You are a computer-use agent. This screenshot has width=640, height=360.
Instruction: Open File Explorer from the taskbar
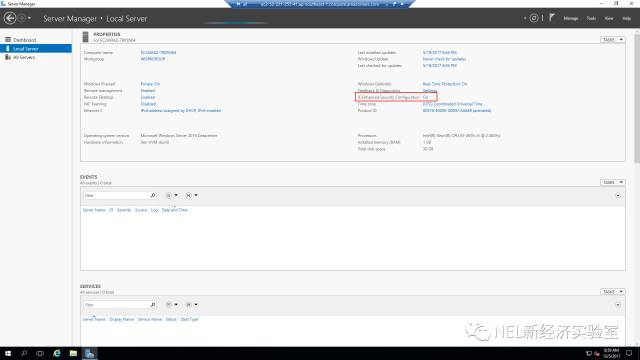tap(73, 353)
